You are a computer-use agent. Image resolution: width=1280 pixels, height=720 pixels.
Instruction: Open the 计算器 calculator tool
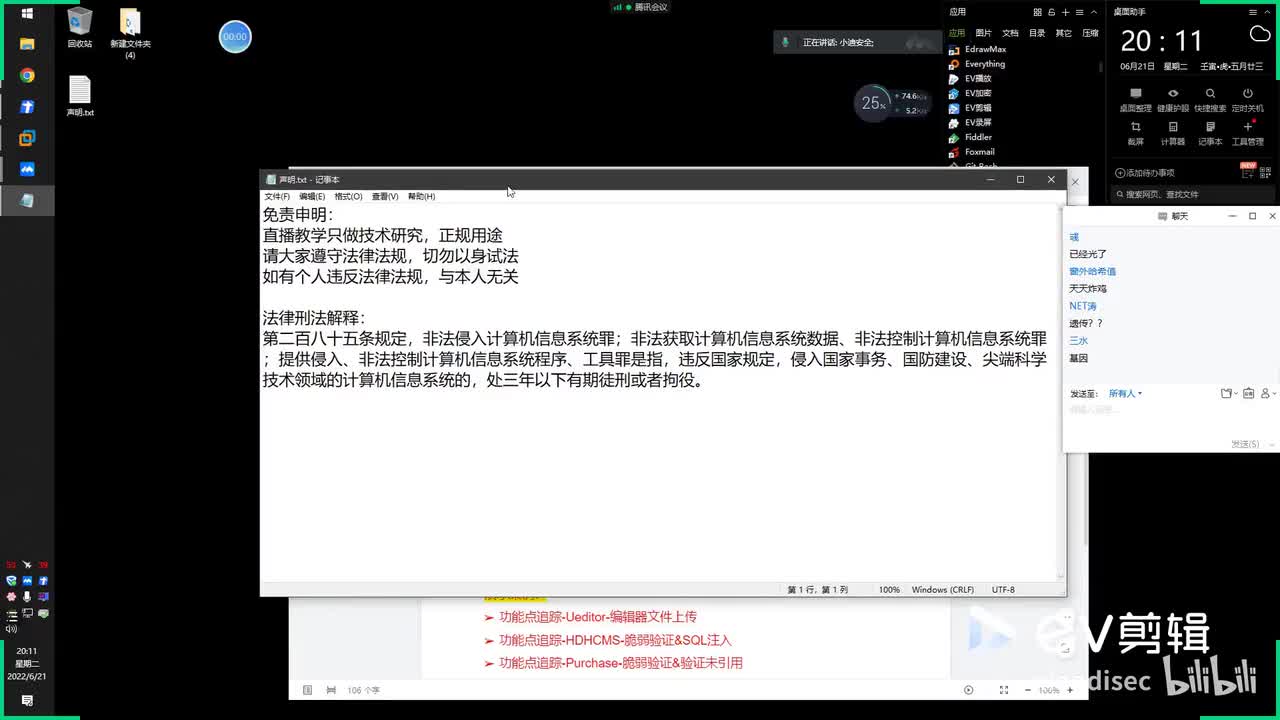[x=1173, y=133]
